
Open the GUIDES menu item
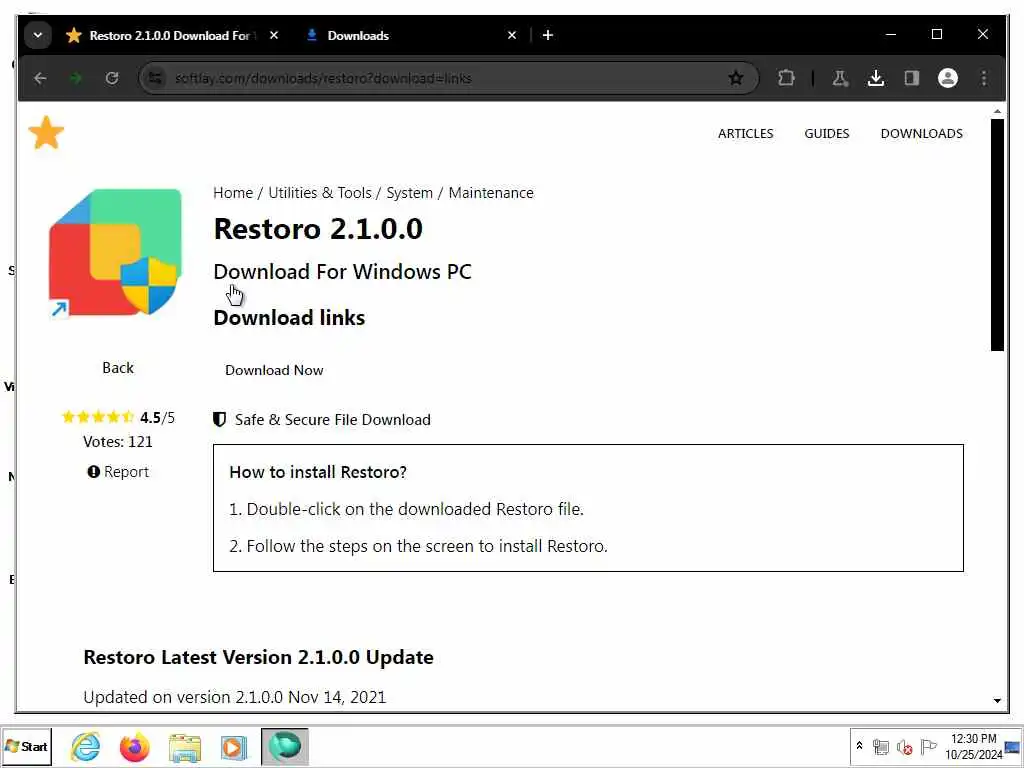click(826, 133)
